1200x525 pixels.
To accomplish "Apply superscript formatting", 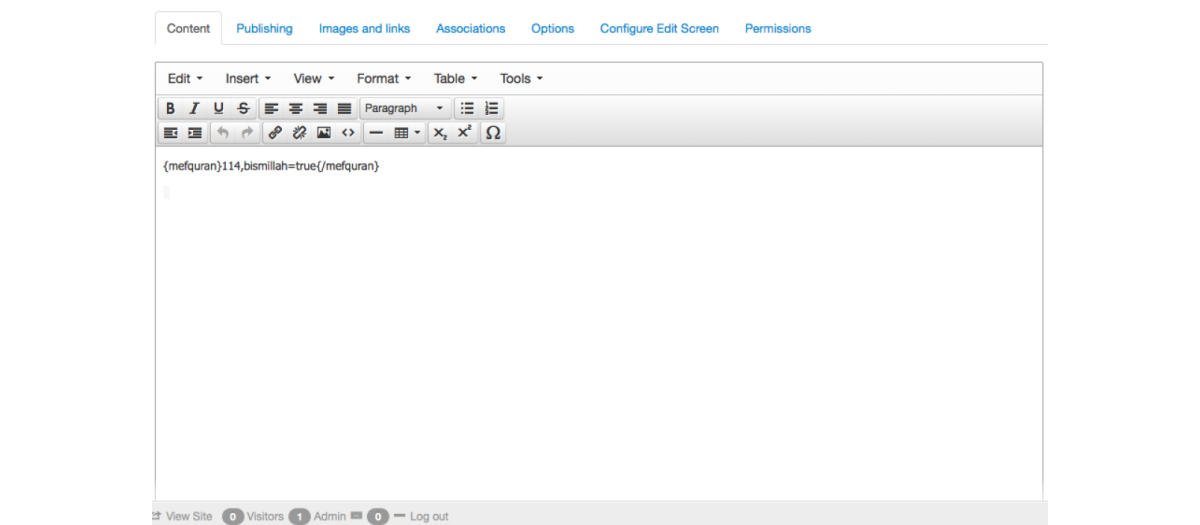I will point(464,132).
